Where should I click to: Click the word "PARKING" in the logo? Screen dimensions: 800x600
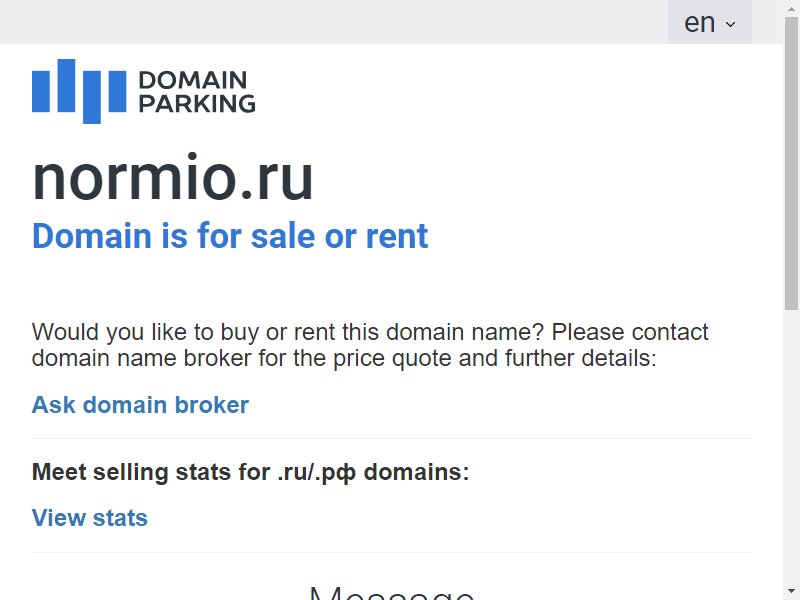(197, 104)
